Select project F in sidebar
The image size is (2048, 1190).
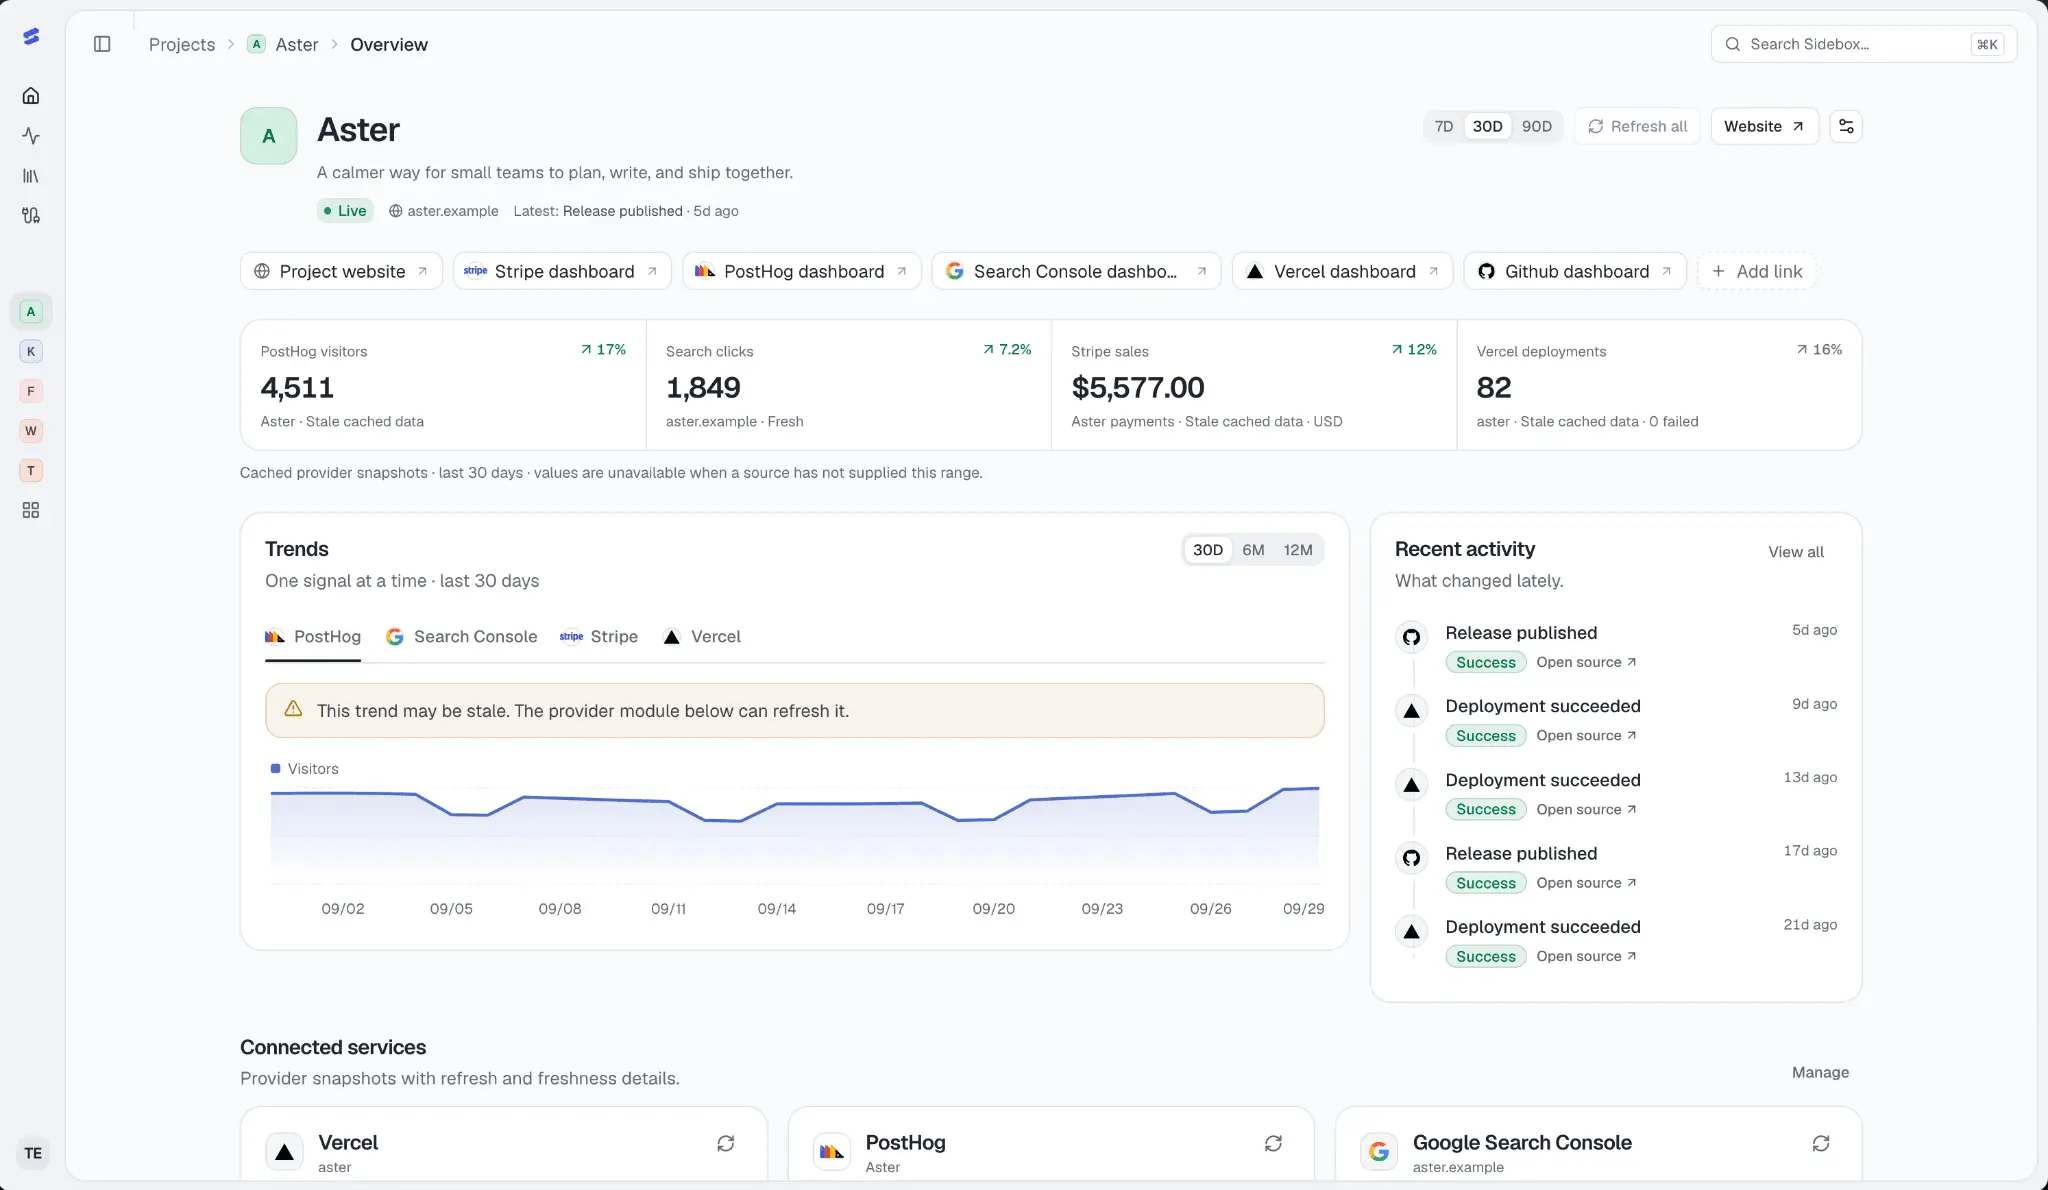coord(31,391)
